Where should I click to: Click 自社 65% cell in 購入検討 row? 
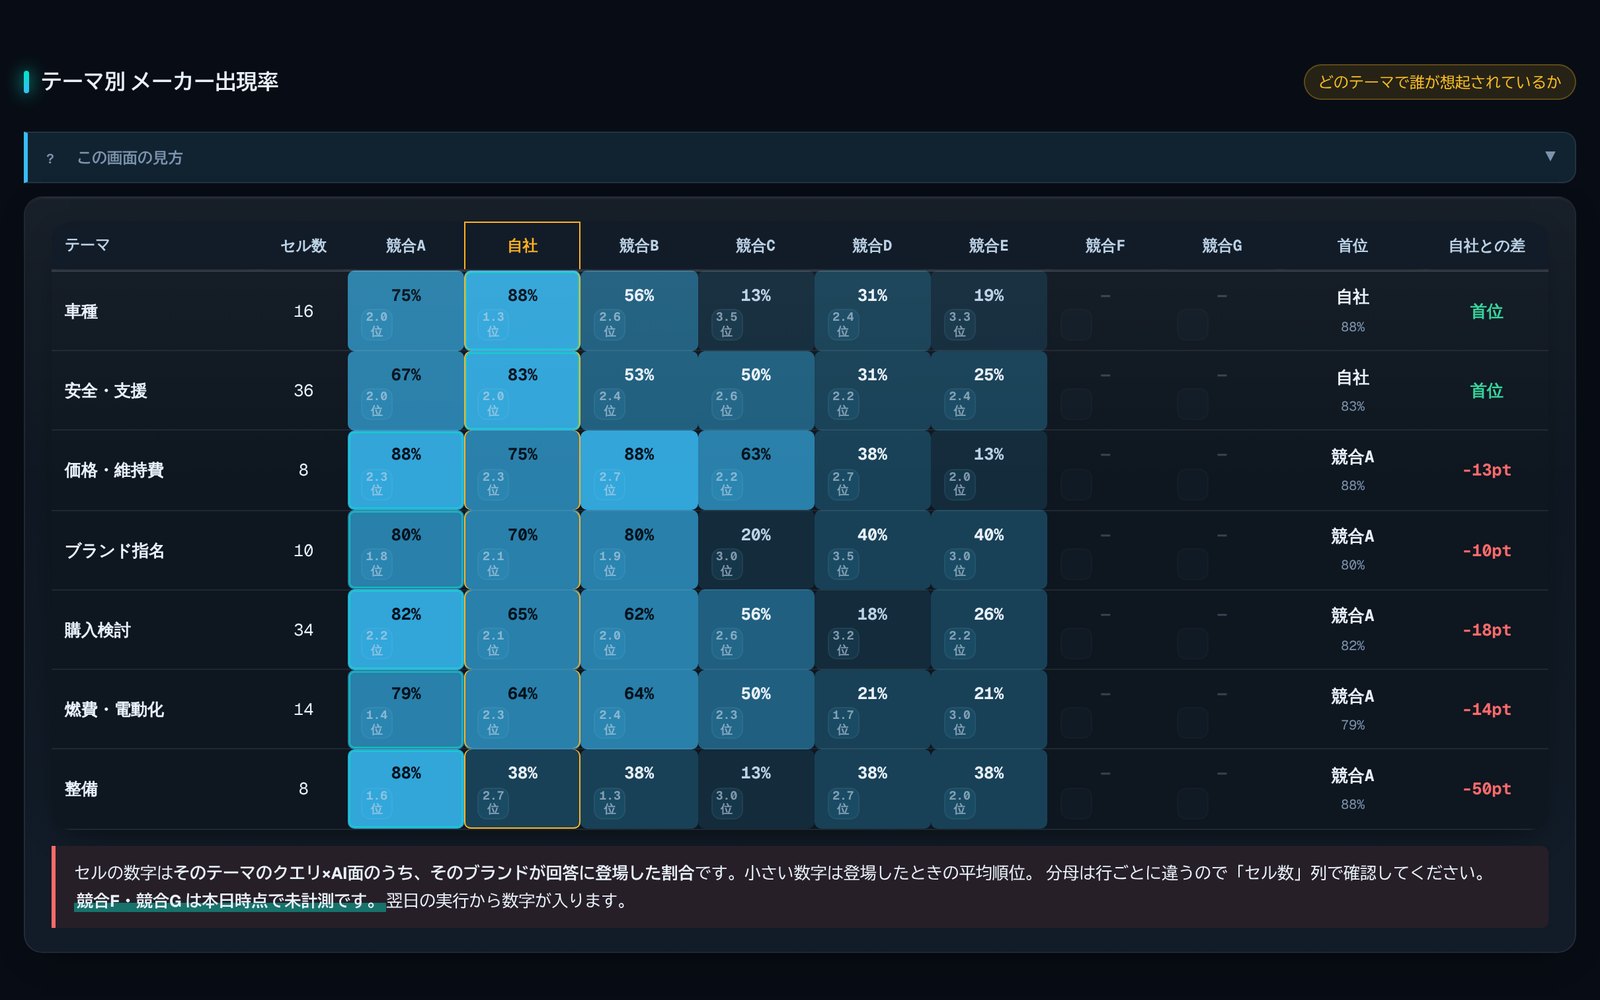tap(522, 630)
